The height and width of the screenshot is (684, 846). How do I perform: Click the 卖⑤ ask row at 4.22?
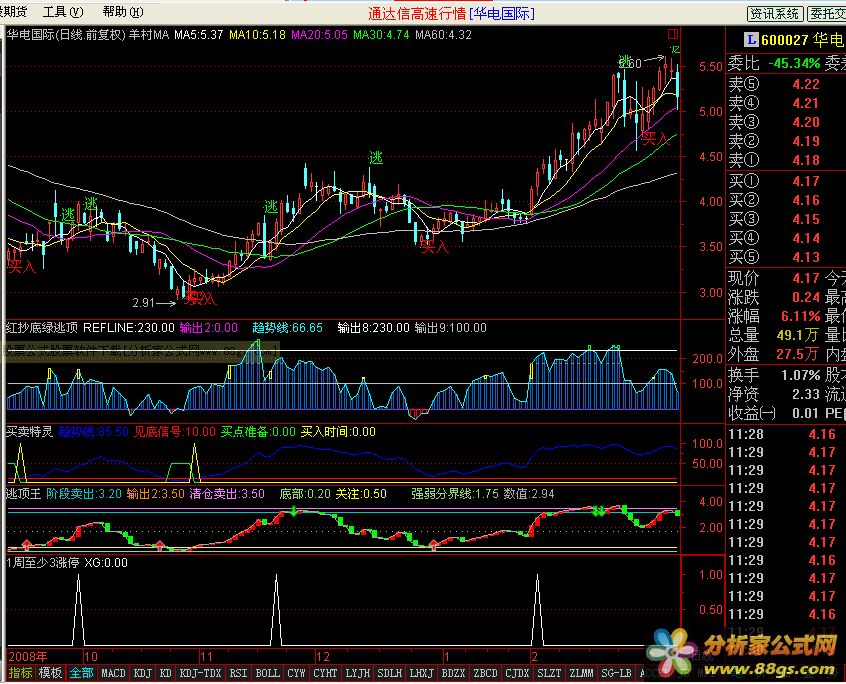coord(774,84)
